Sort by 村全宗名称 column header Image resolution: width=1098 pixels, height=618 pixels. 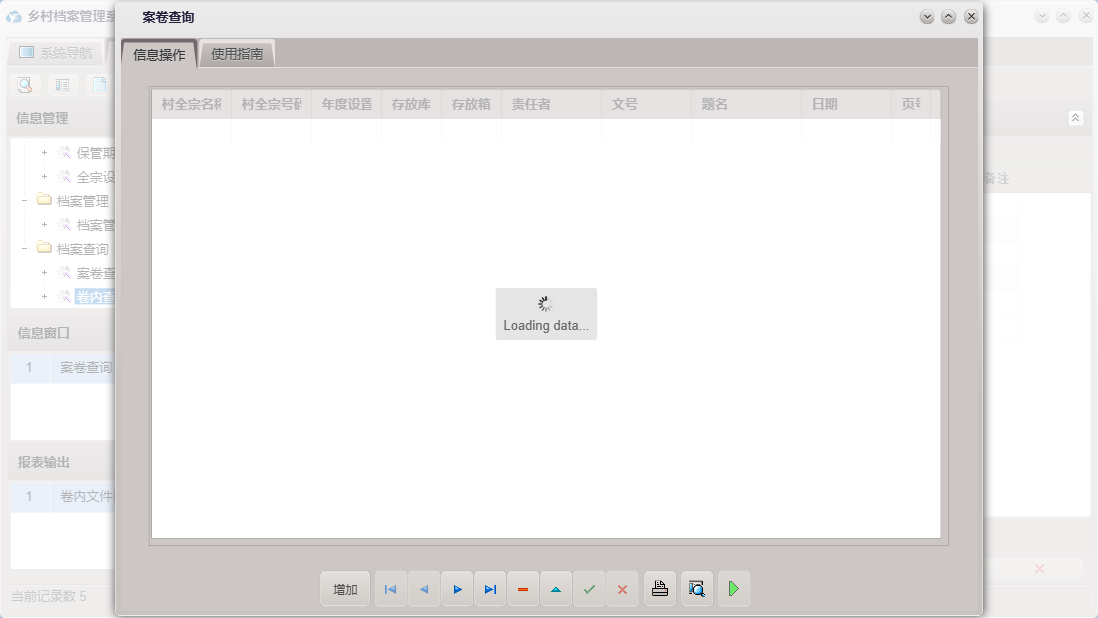click(191, 104)
